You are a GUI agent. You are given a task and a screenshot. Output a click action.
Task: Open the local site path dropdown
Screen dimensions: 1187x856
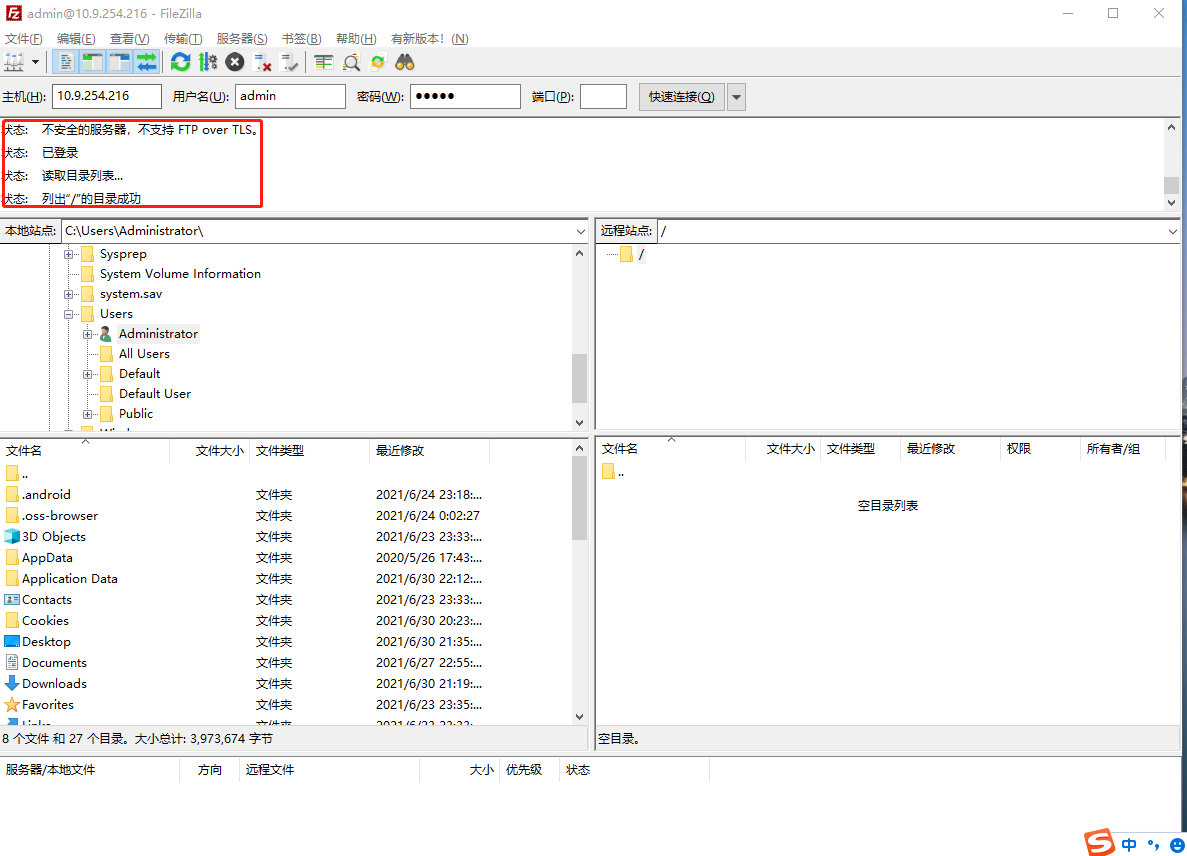[581, 232]
